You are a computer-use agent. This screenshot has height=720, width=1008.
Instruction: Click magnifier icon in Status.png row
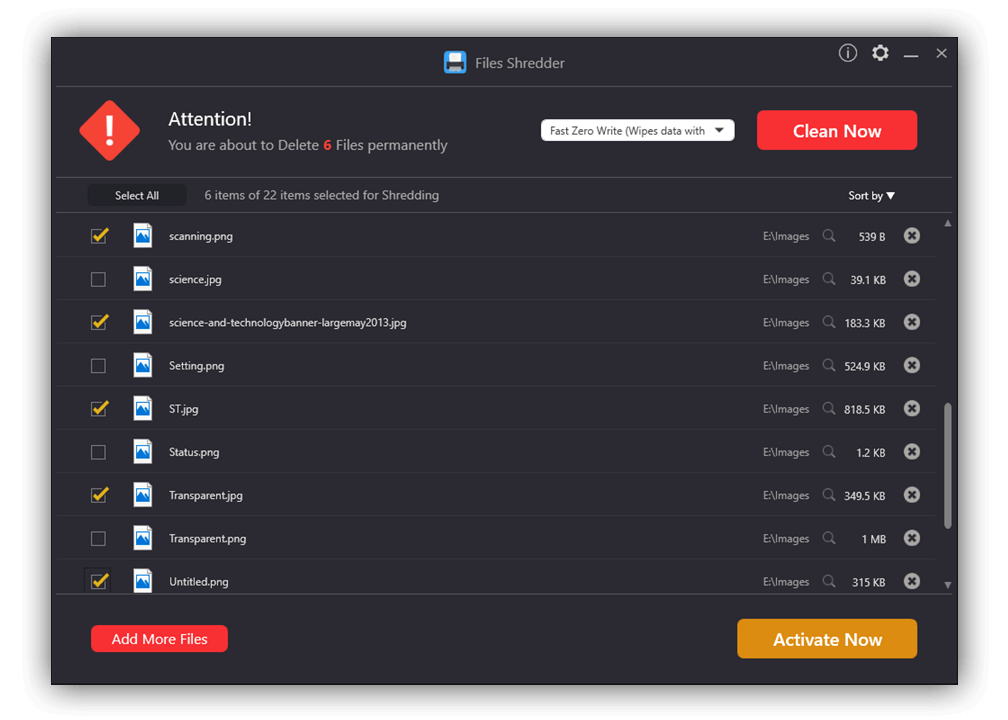pos(829,452)
